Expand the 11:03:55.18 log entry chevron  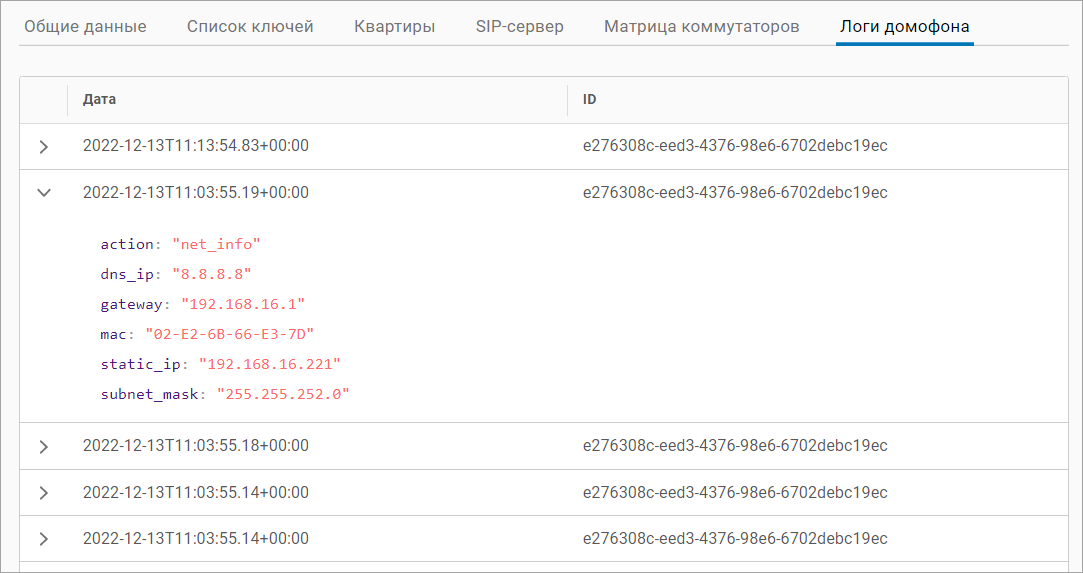coord(43,447)
